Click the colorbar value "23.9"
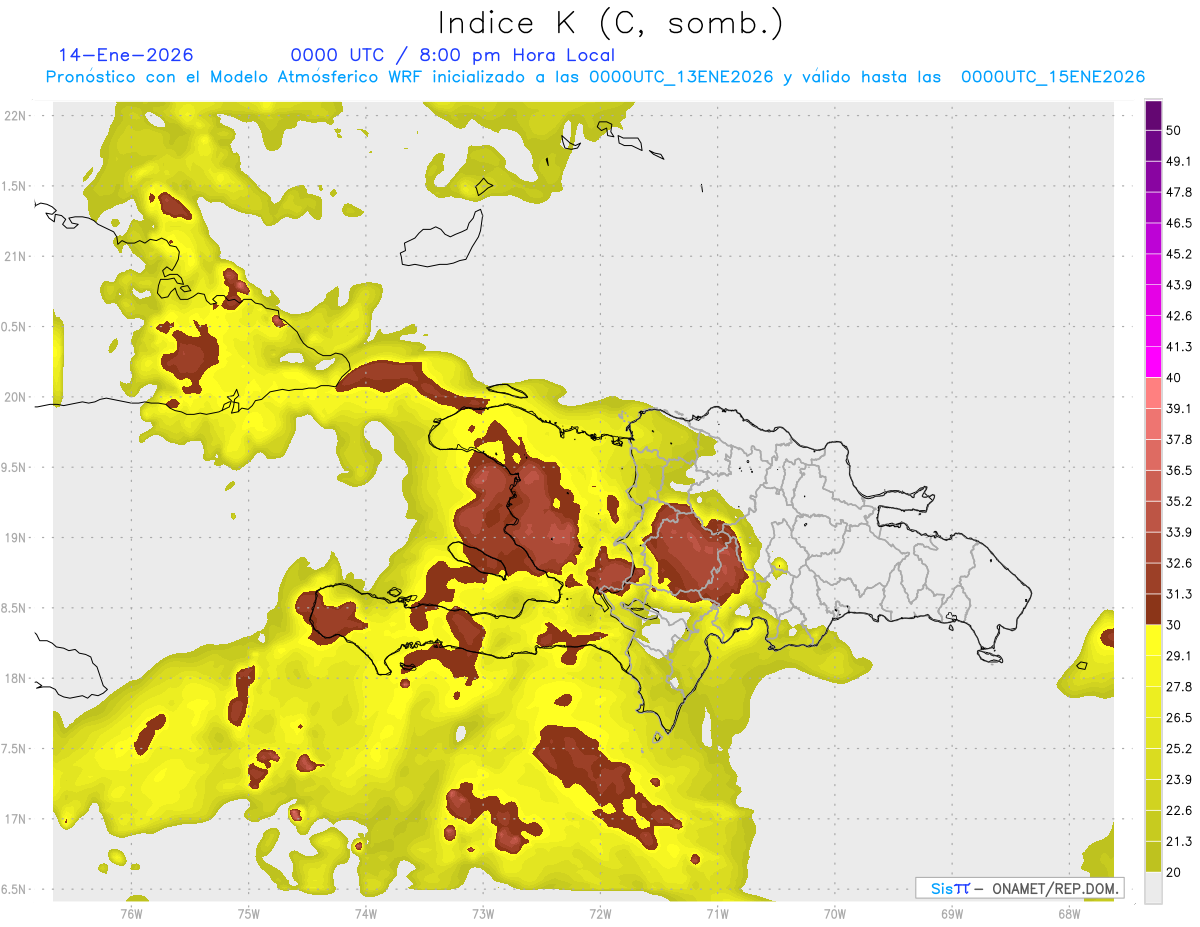The height and width of the screenshot is (927, 1200). click(x=1179, y=780)
